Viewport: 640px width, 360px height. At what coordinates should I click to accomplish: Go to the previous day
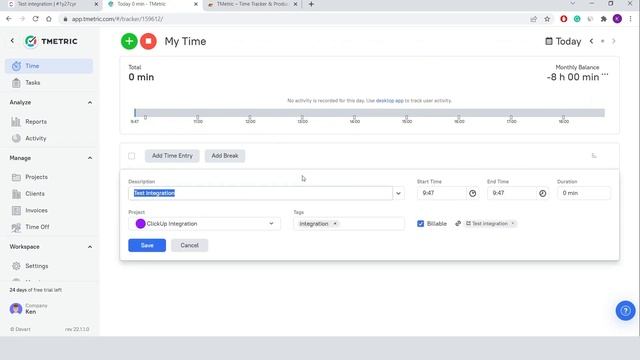pos(591,41)
